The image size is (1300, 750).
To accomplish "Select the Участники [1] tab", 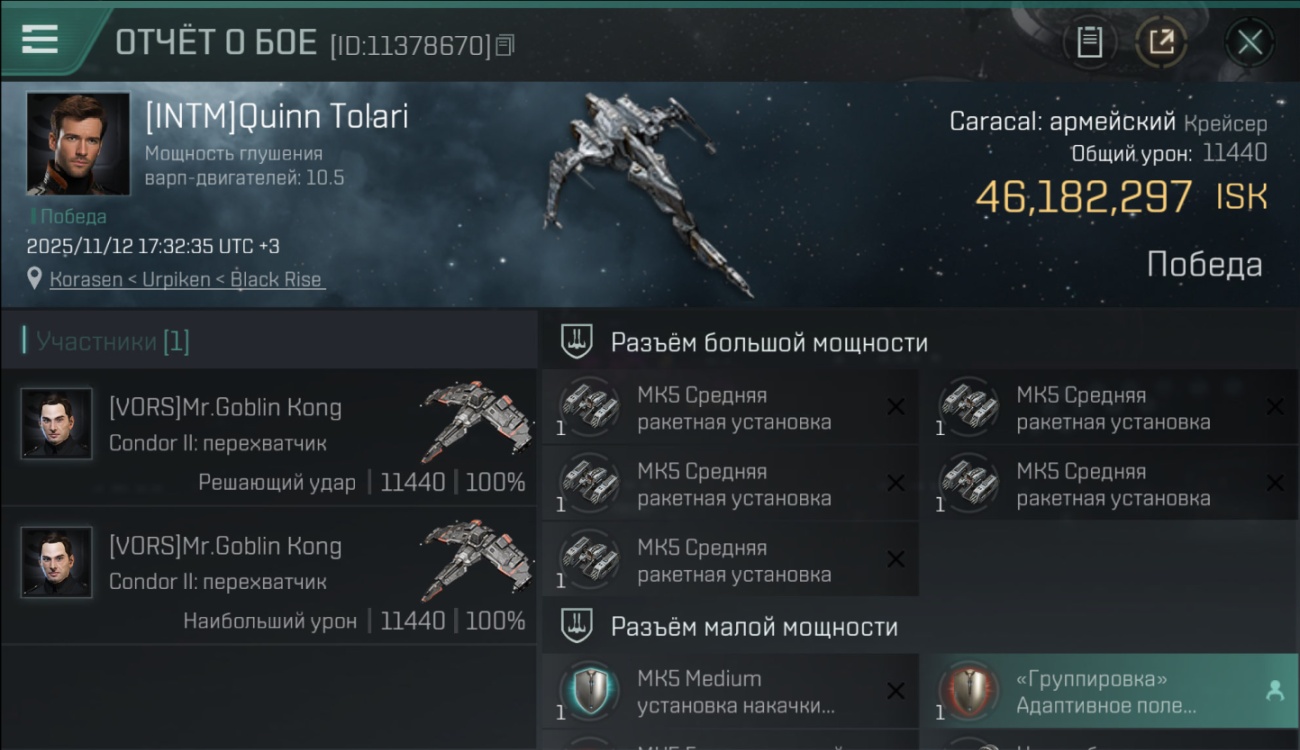I will point(106,341).
